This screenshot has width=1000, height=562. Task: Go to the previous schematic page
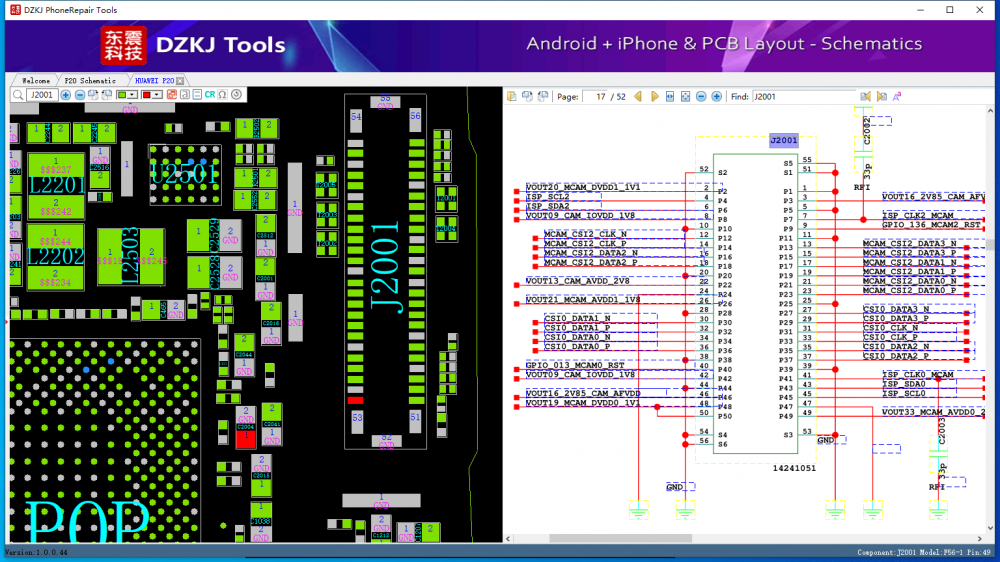638,97
